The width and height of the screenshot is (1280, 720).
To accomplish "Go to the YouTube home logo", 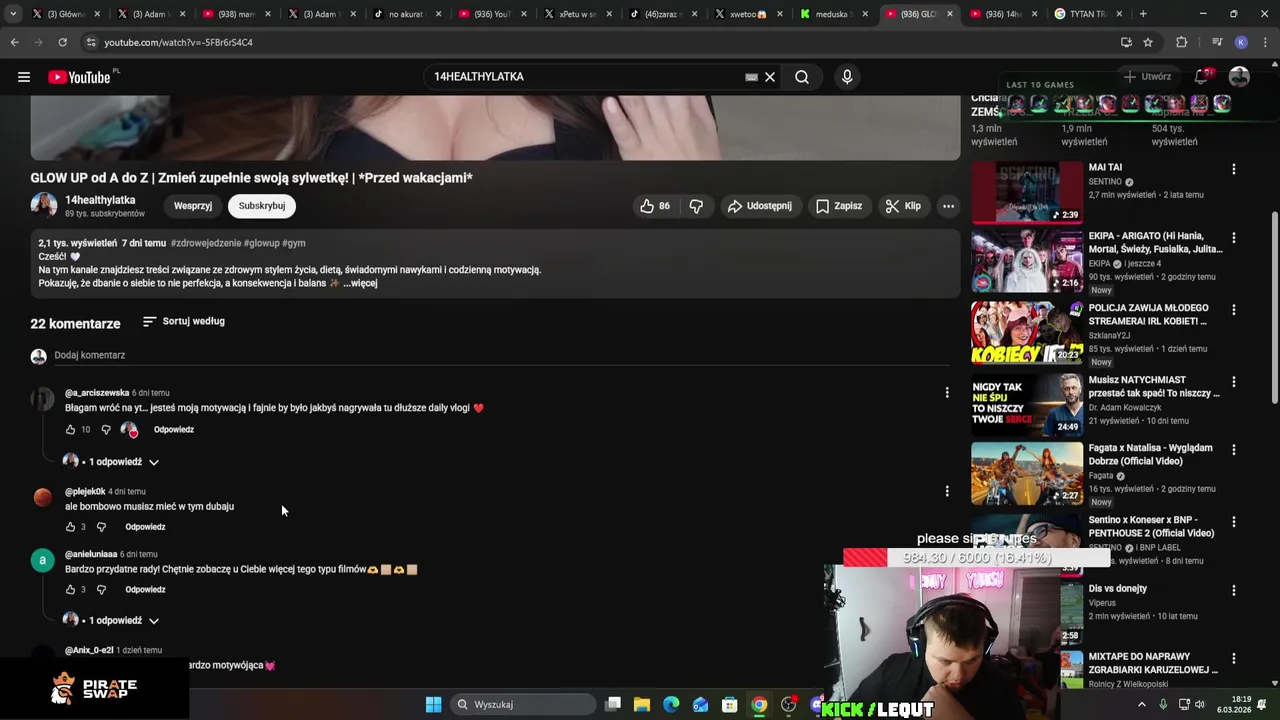I will click(79, 77).
